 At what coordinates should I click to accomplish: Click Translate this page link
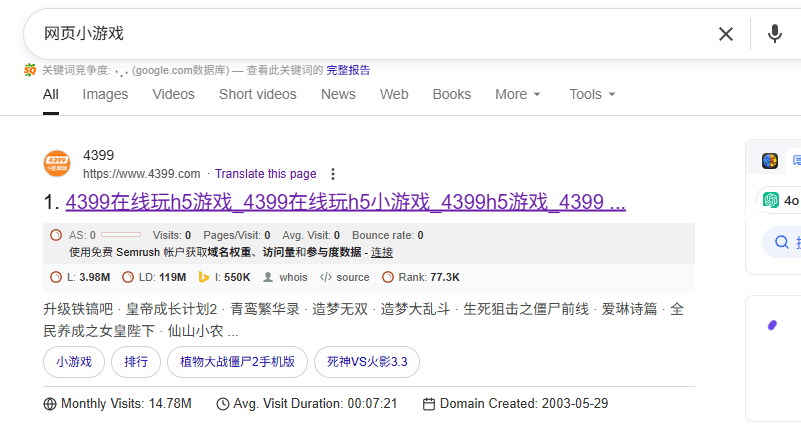266,174
